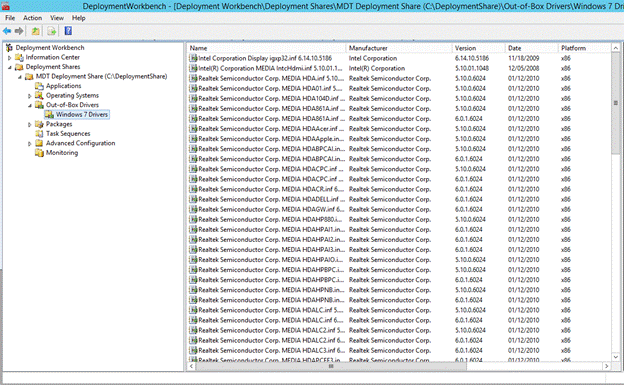Click the Forward arrow toolbar icon
Screen dimensions: 624x385
[19, 31]
